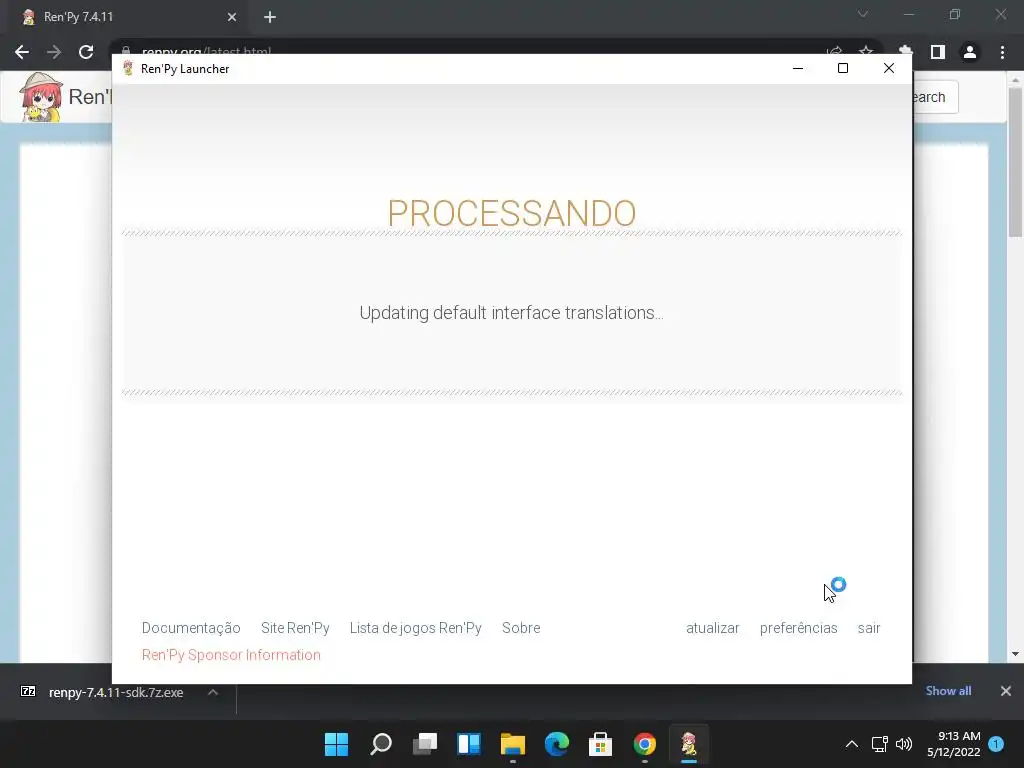Open Chrome profile avatar
The image size is (1024, 768).
point(970,52)
